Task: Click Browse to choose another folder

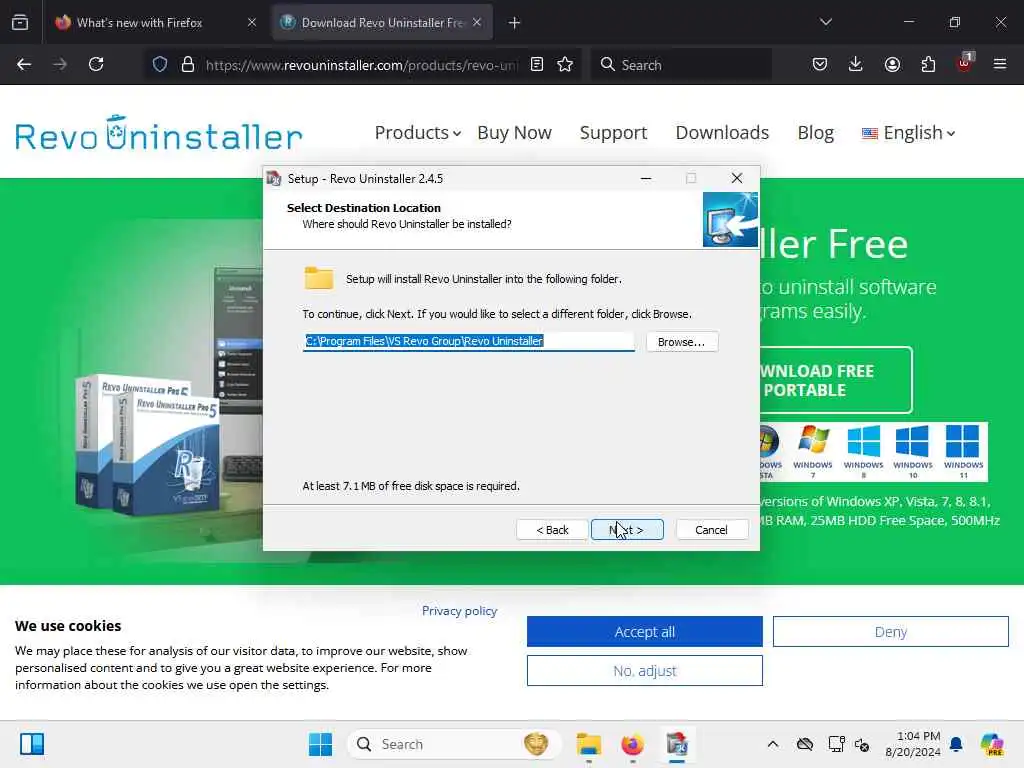Action: pyautogui.click(x=682, y=342)
